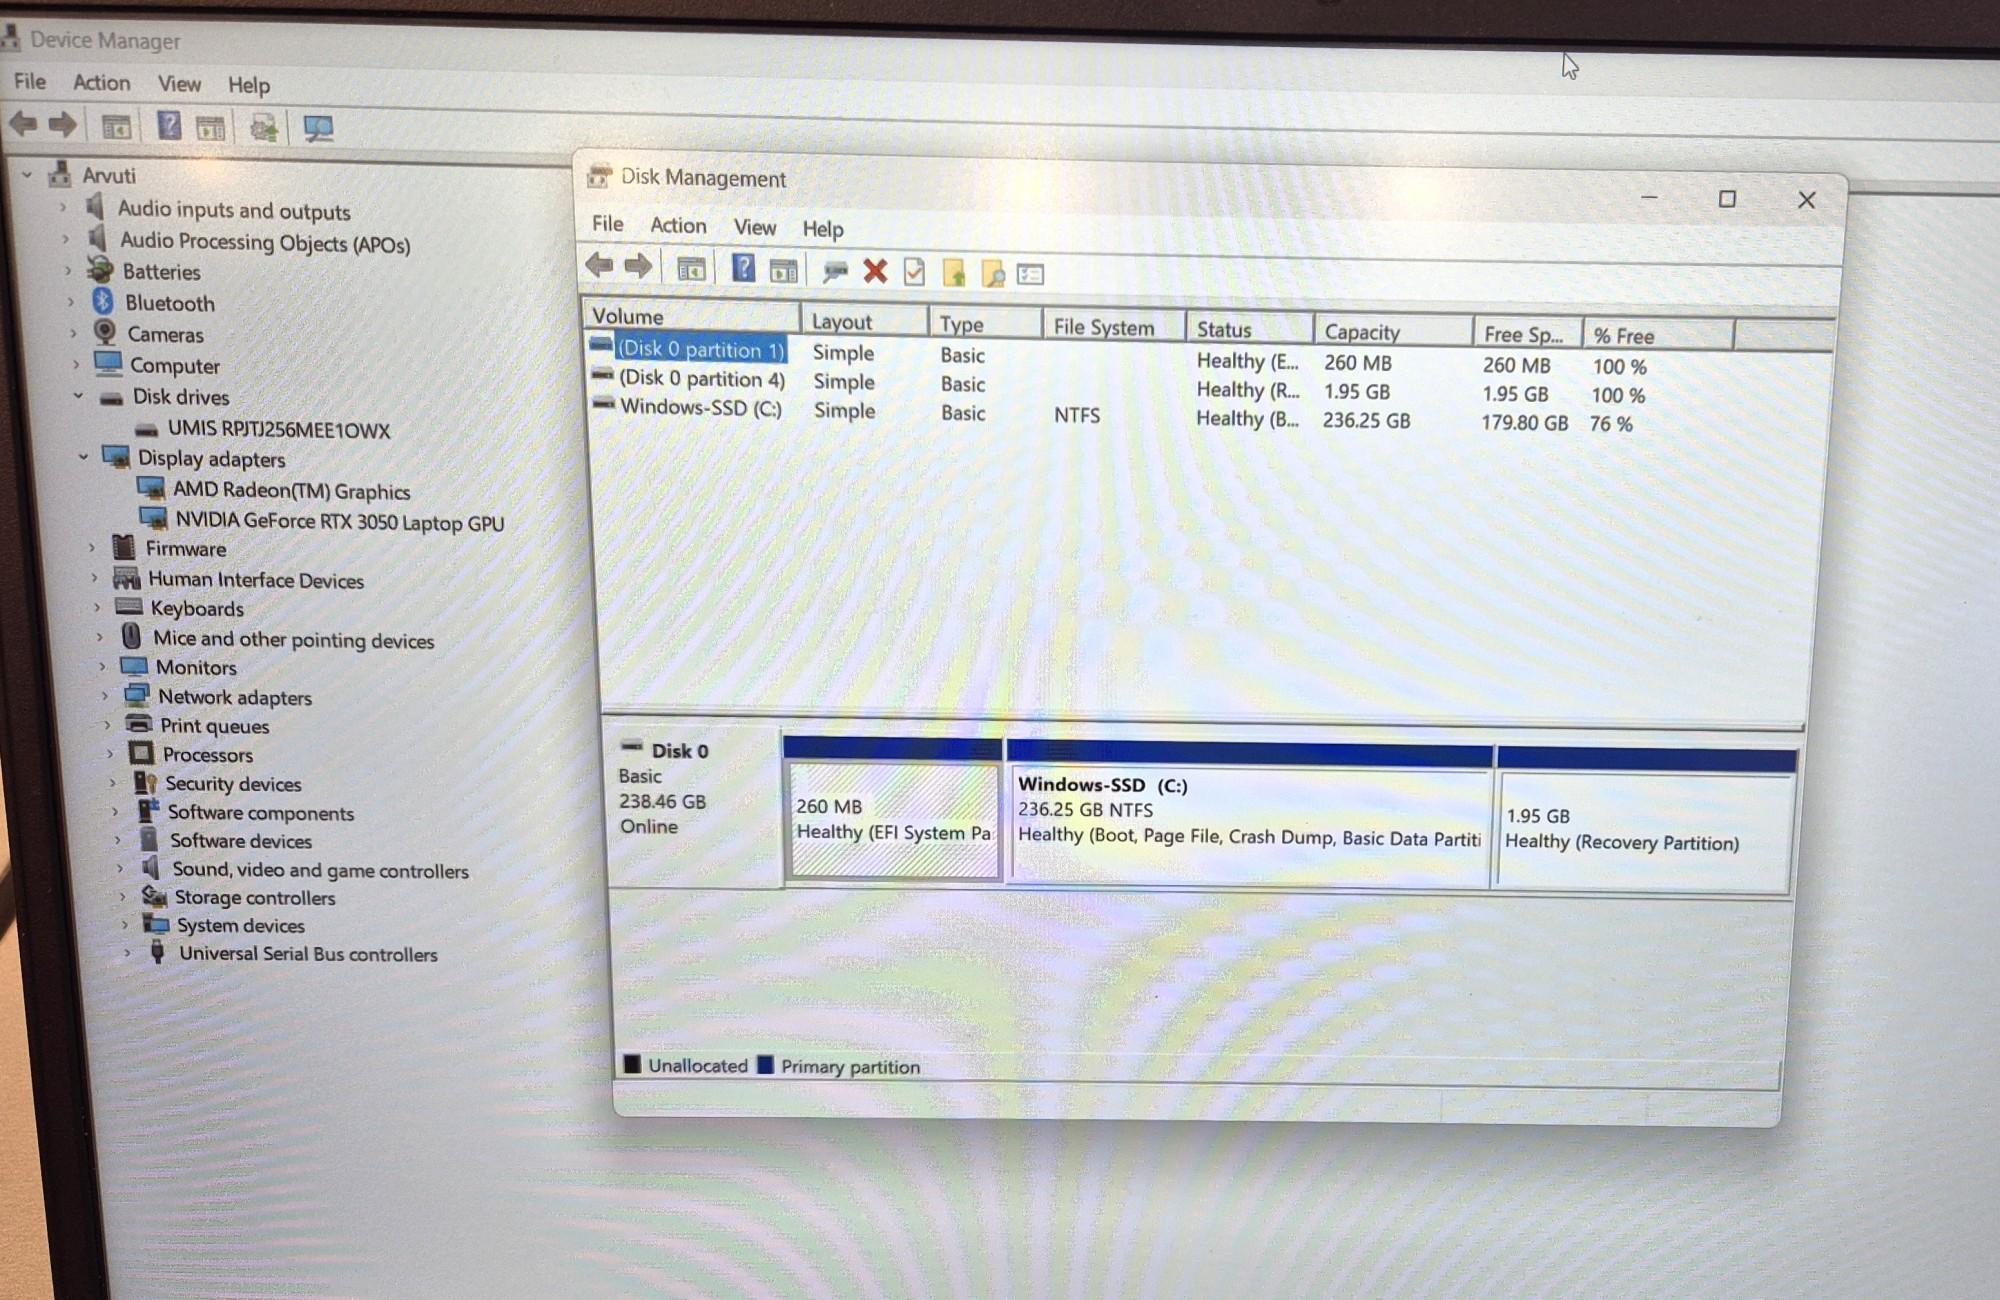Click the update driver icon in Device Manager

264,128
